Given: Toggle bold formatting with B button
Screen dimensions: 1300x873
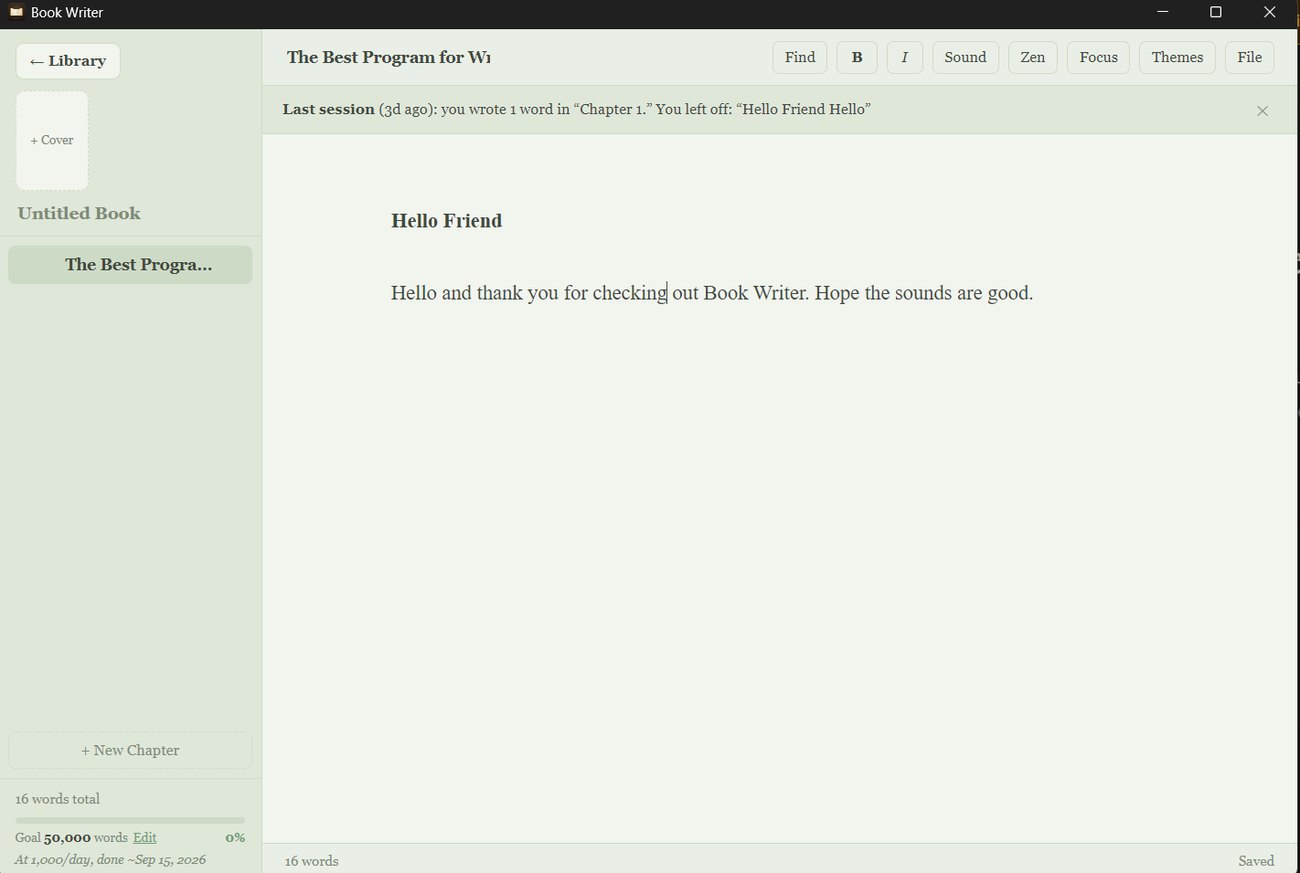Looking at the screenshot, I should click(857, 57).
